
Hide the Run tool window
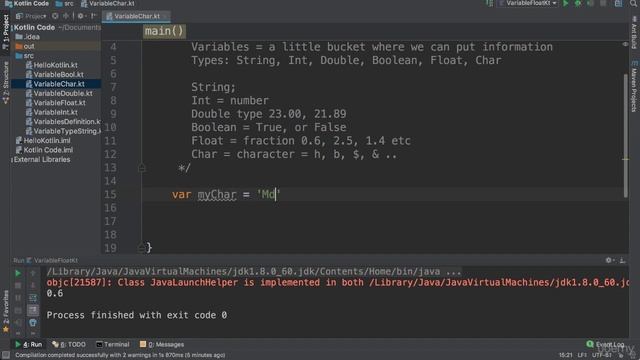[x=622, y=260]
